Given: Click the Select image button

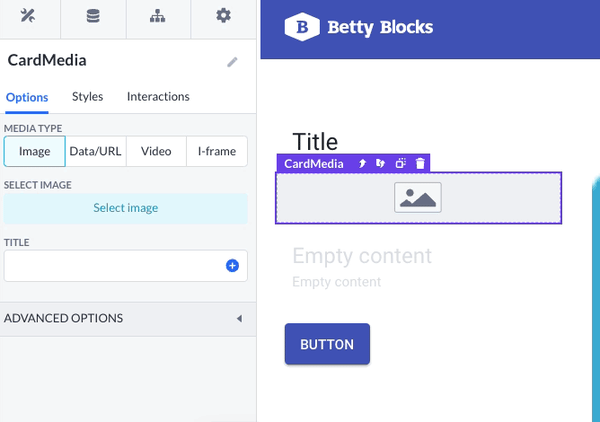Looking at the screenshot, I should 126,208.
